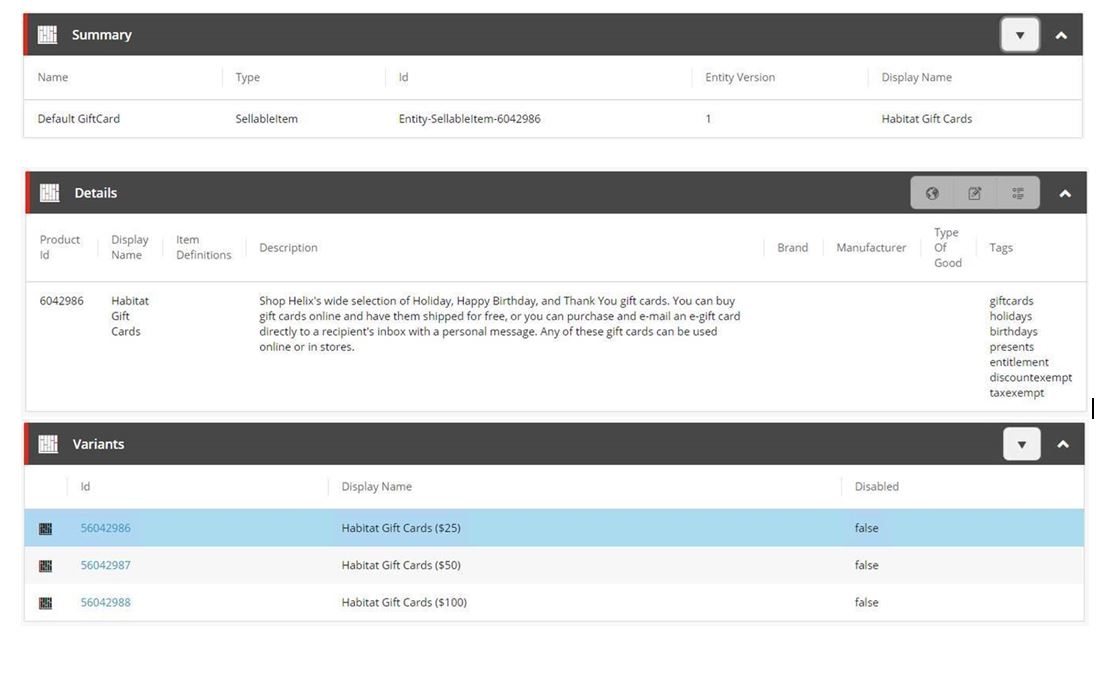Click the row icon beside variant 56042988

45,603
